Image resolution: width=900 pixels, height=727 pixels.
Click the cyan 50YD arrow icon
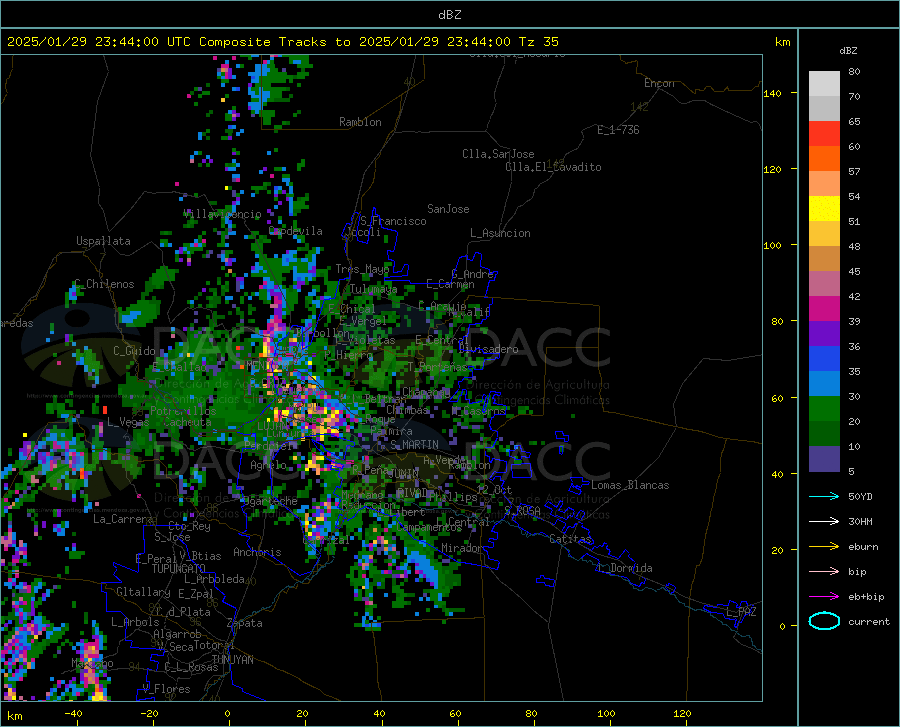click(x=824, y=496)
